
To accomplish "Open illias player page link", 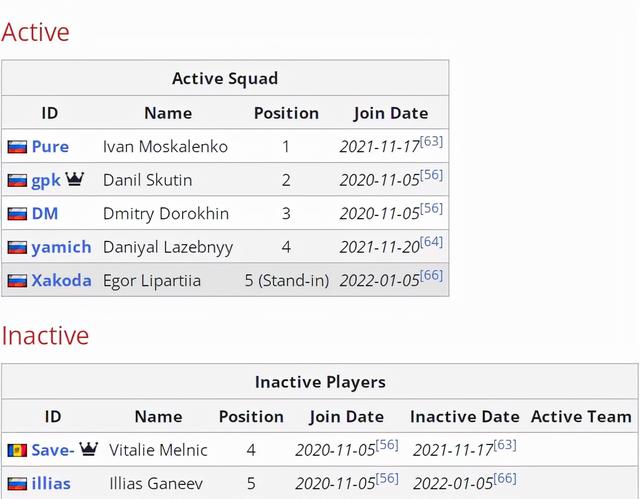I will (51, 484).
